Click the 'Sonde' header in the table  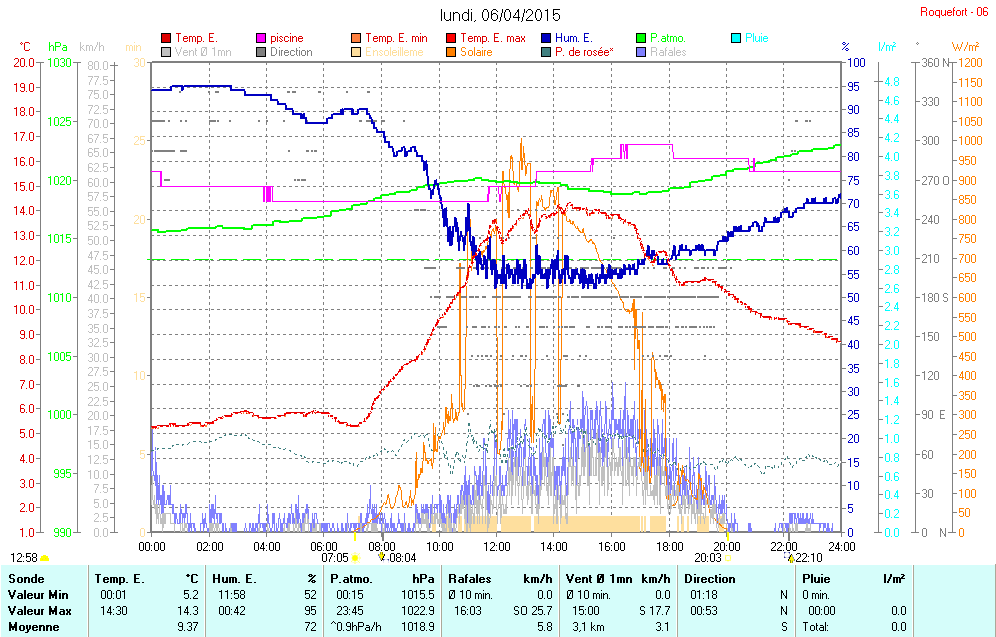[26, 579]
